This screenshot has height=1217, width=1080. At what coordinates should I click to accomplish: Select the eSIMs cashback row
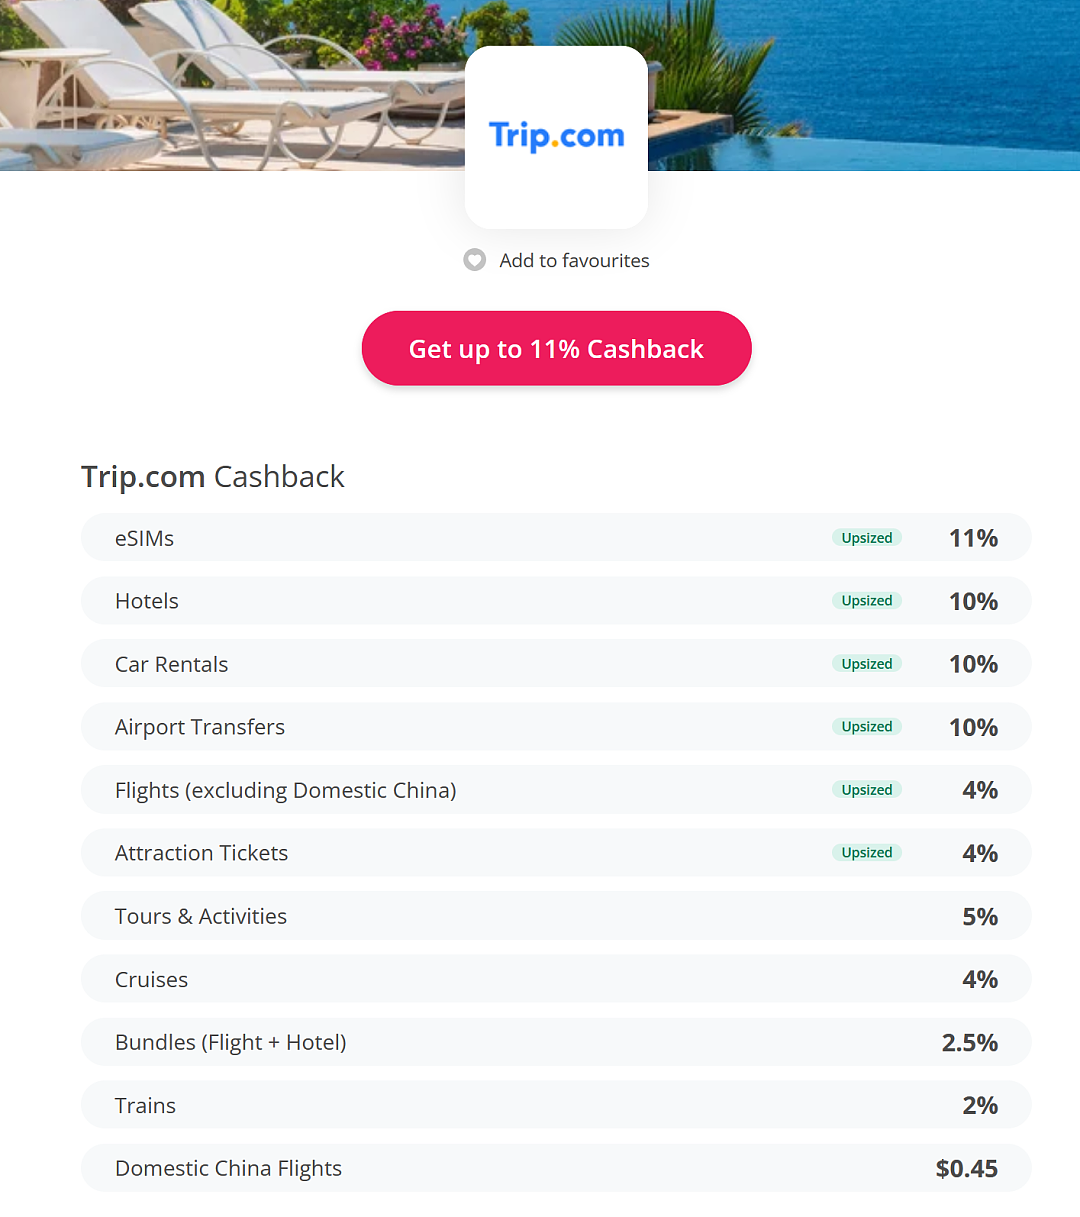[x=556, y=538]
